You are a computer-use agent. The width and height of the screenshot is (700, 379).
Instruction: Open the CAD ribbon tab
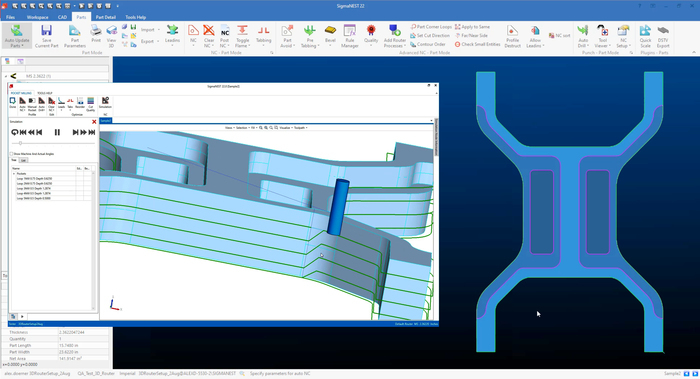pyautogui.click(x=62, y=17)
